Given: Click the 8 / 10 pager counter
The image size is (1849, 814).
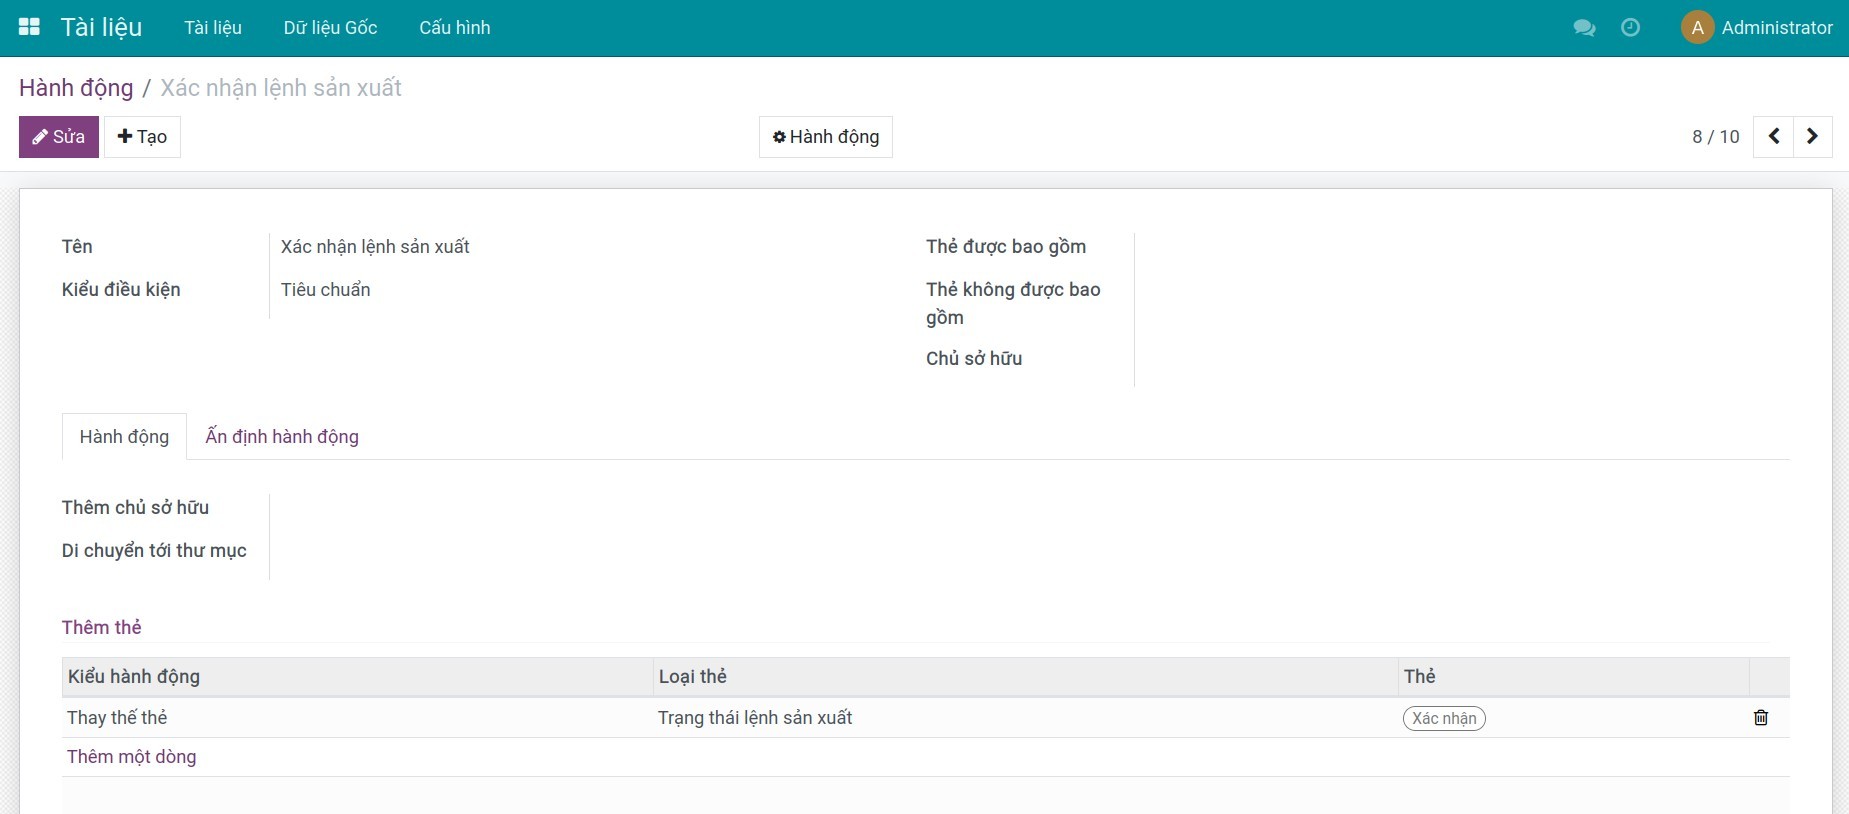Looking at the screenshot, I should 1715,137.
